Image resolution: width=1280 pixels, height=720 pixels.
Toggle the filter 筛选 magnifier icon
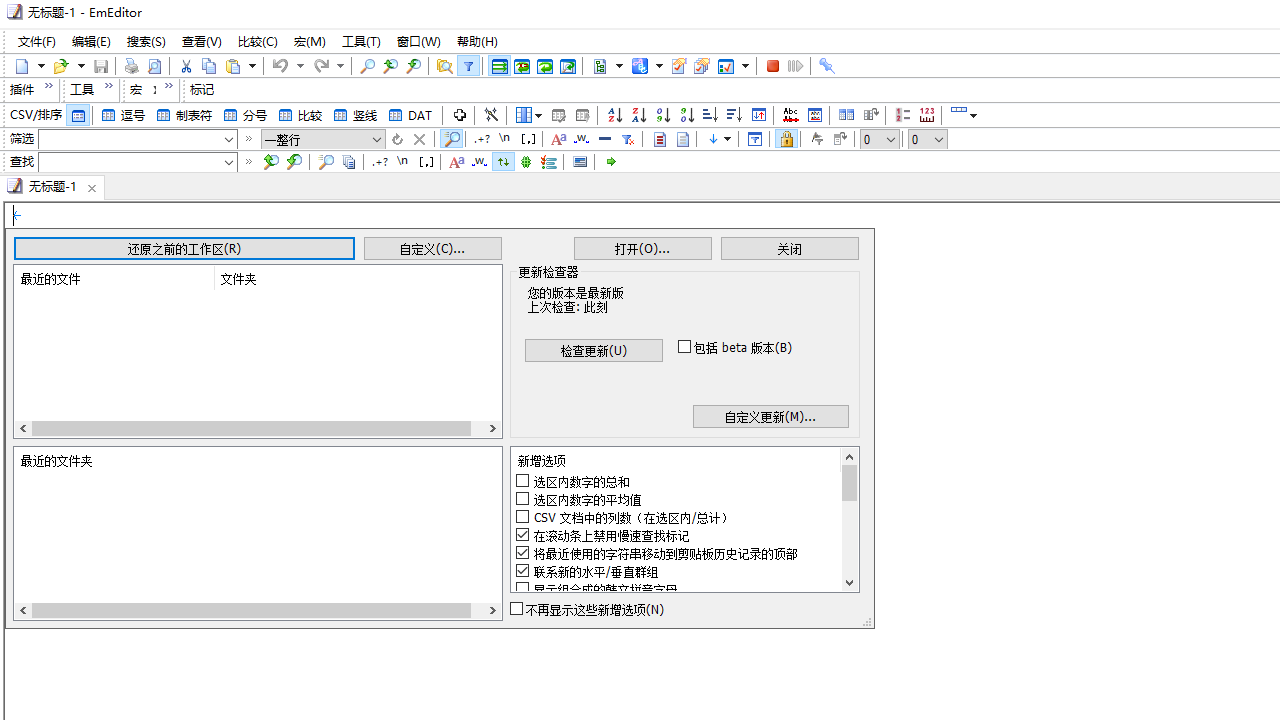451,139
